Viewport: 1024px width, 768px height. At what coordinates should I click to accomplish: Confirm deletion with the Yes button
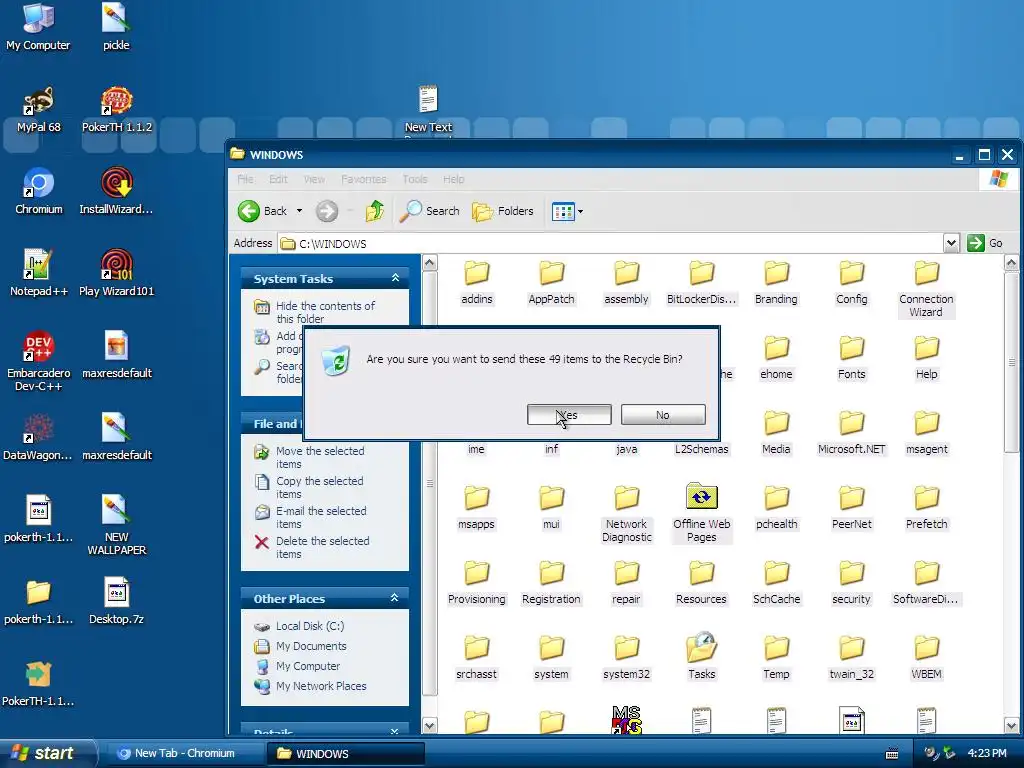569,415
